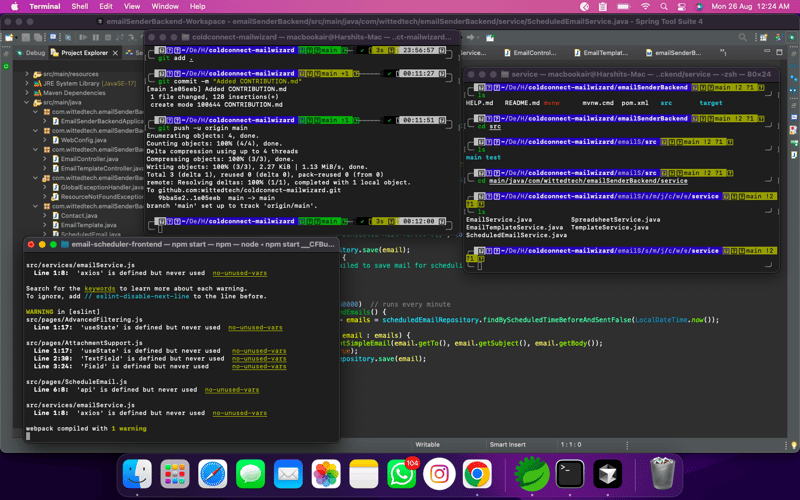The width and height of the screenshot is (800, 500).
Task: Click the Wi-Fi icon in the menu bar
Action: click(645, 7)
